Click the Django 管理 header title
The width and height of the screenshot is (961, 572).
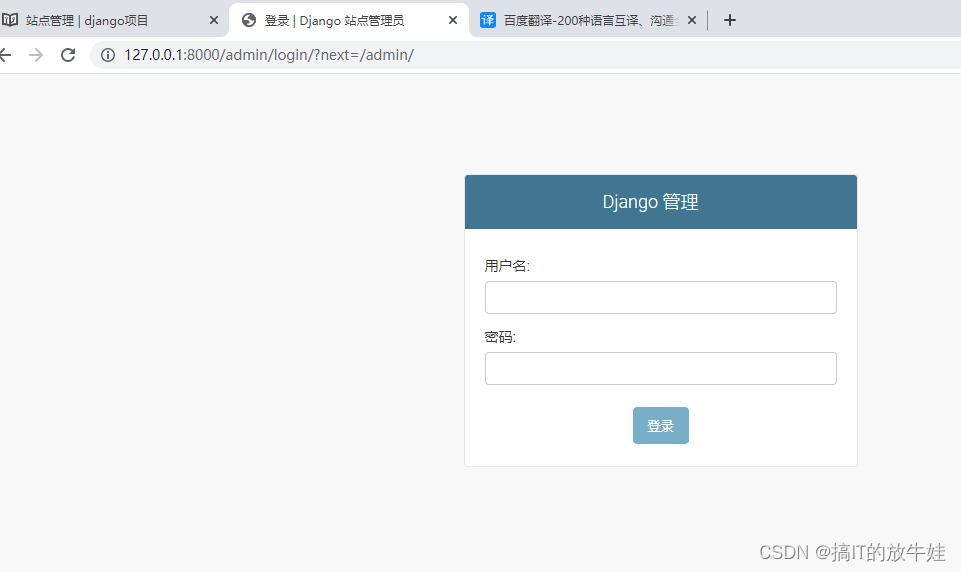point(650,202)
